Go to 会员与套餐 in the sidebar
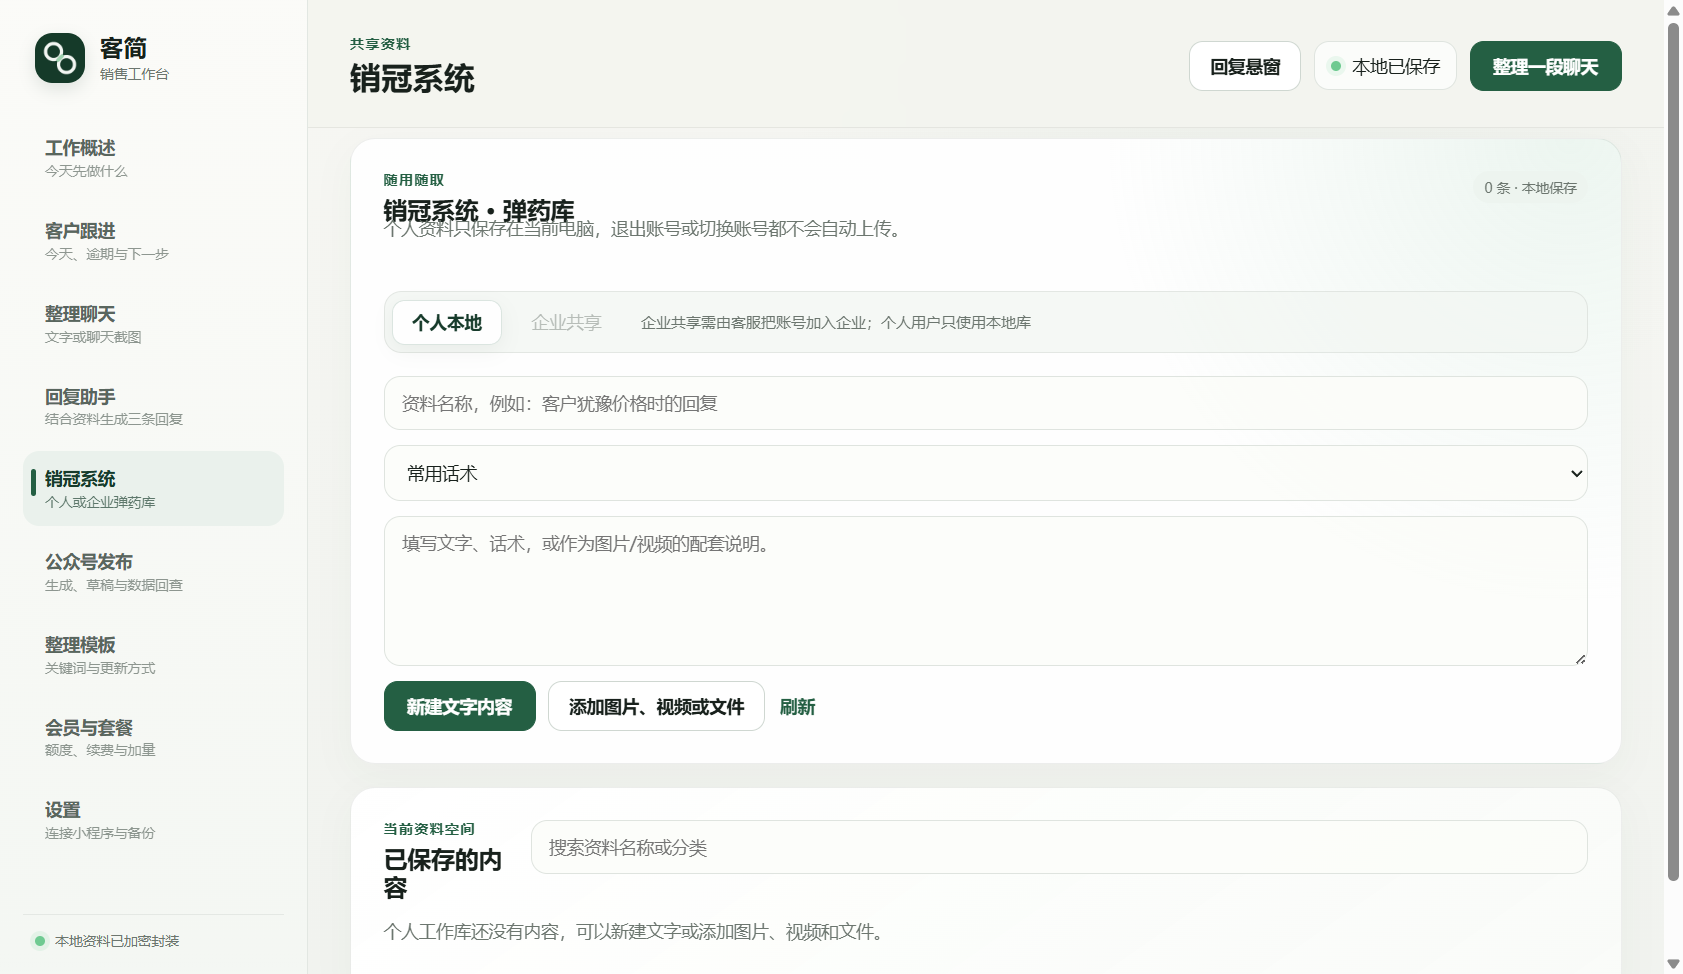Viewport: 1683px width, 974px height. tap(153, 738)
